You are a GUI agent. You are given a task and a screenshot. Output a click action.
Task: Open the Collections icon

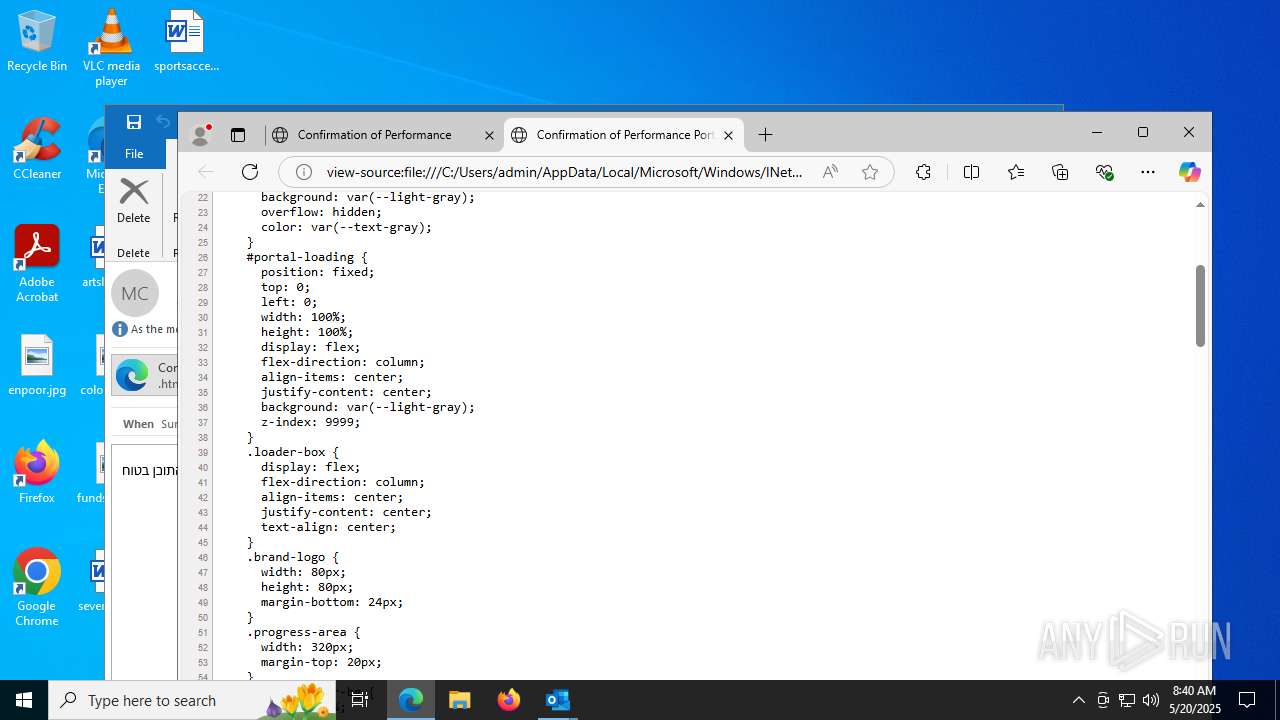tap(1060, 172)
